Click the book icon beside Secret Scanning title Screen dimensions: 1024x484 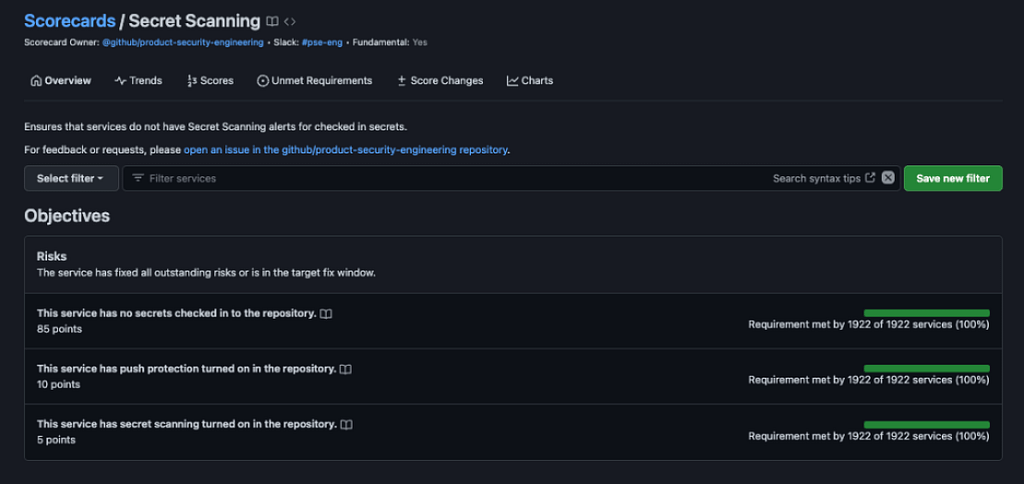tap(272, 21)
